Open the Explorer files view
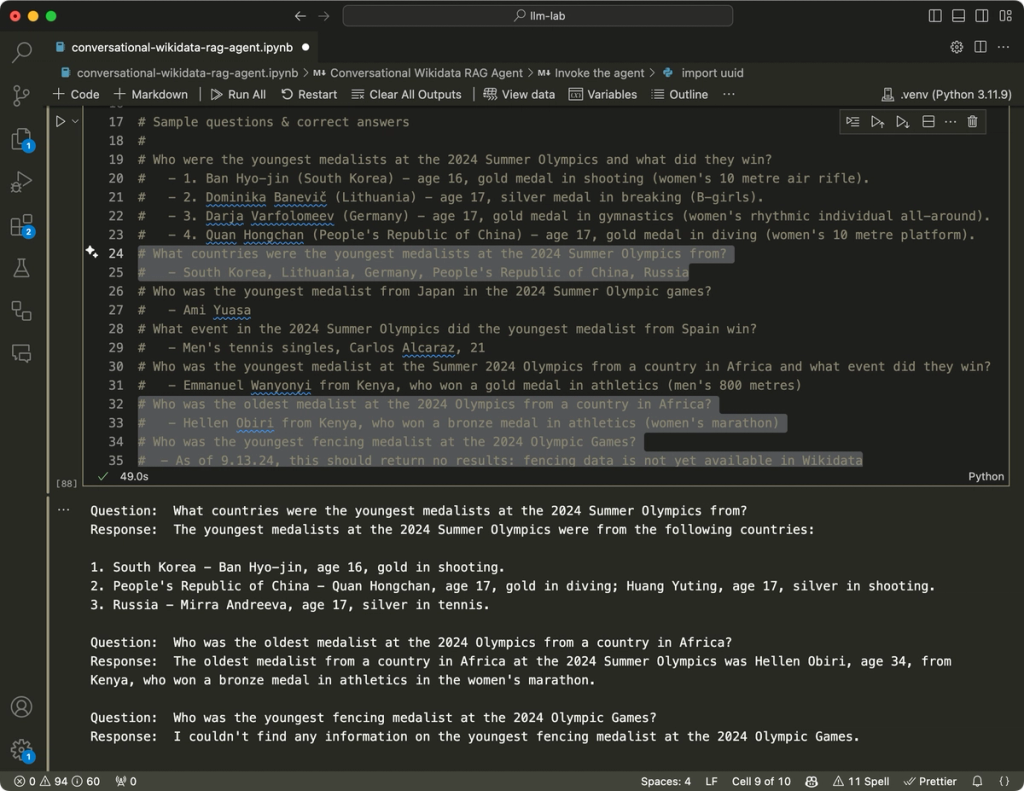 [22, 139]
